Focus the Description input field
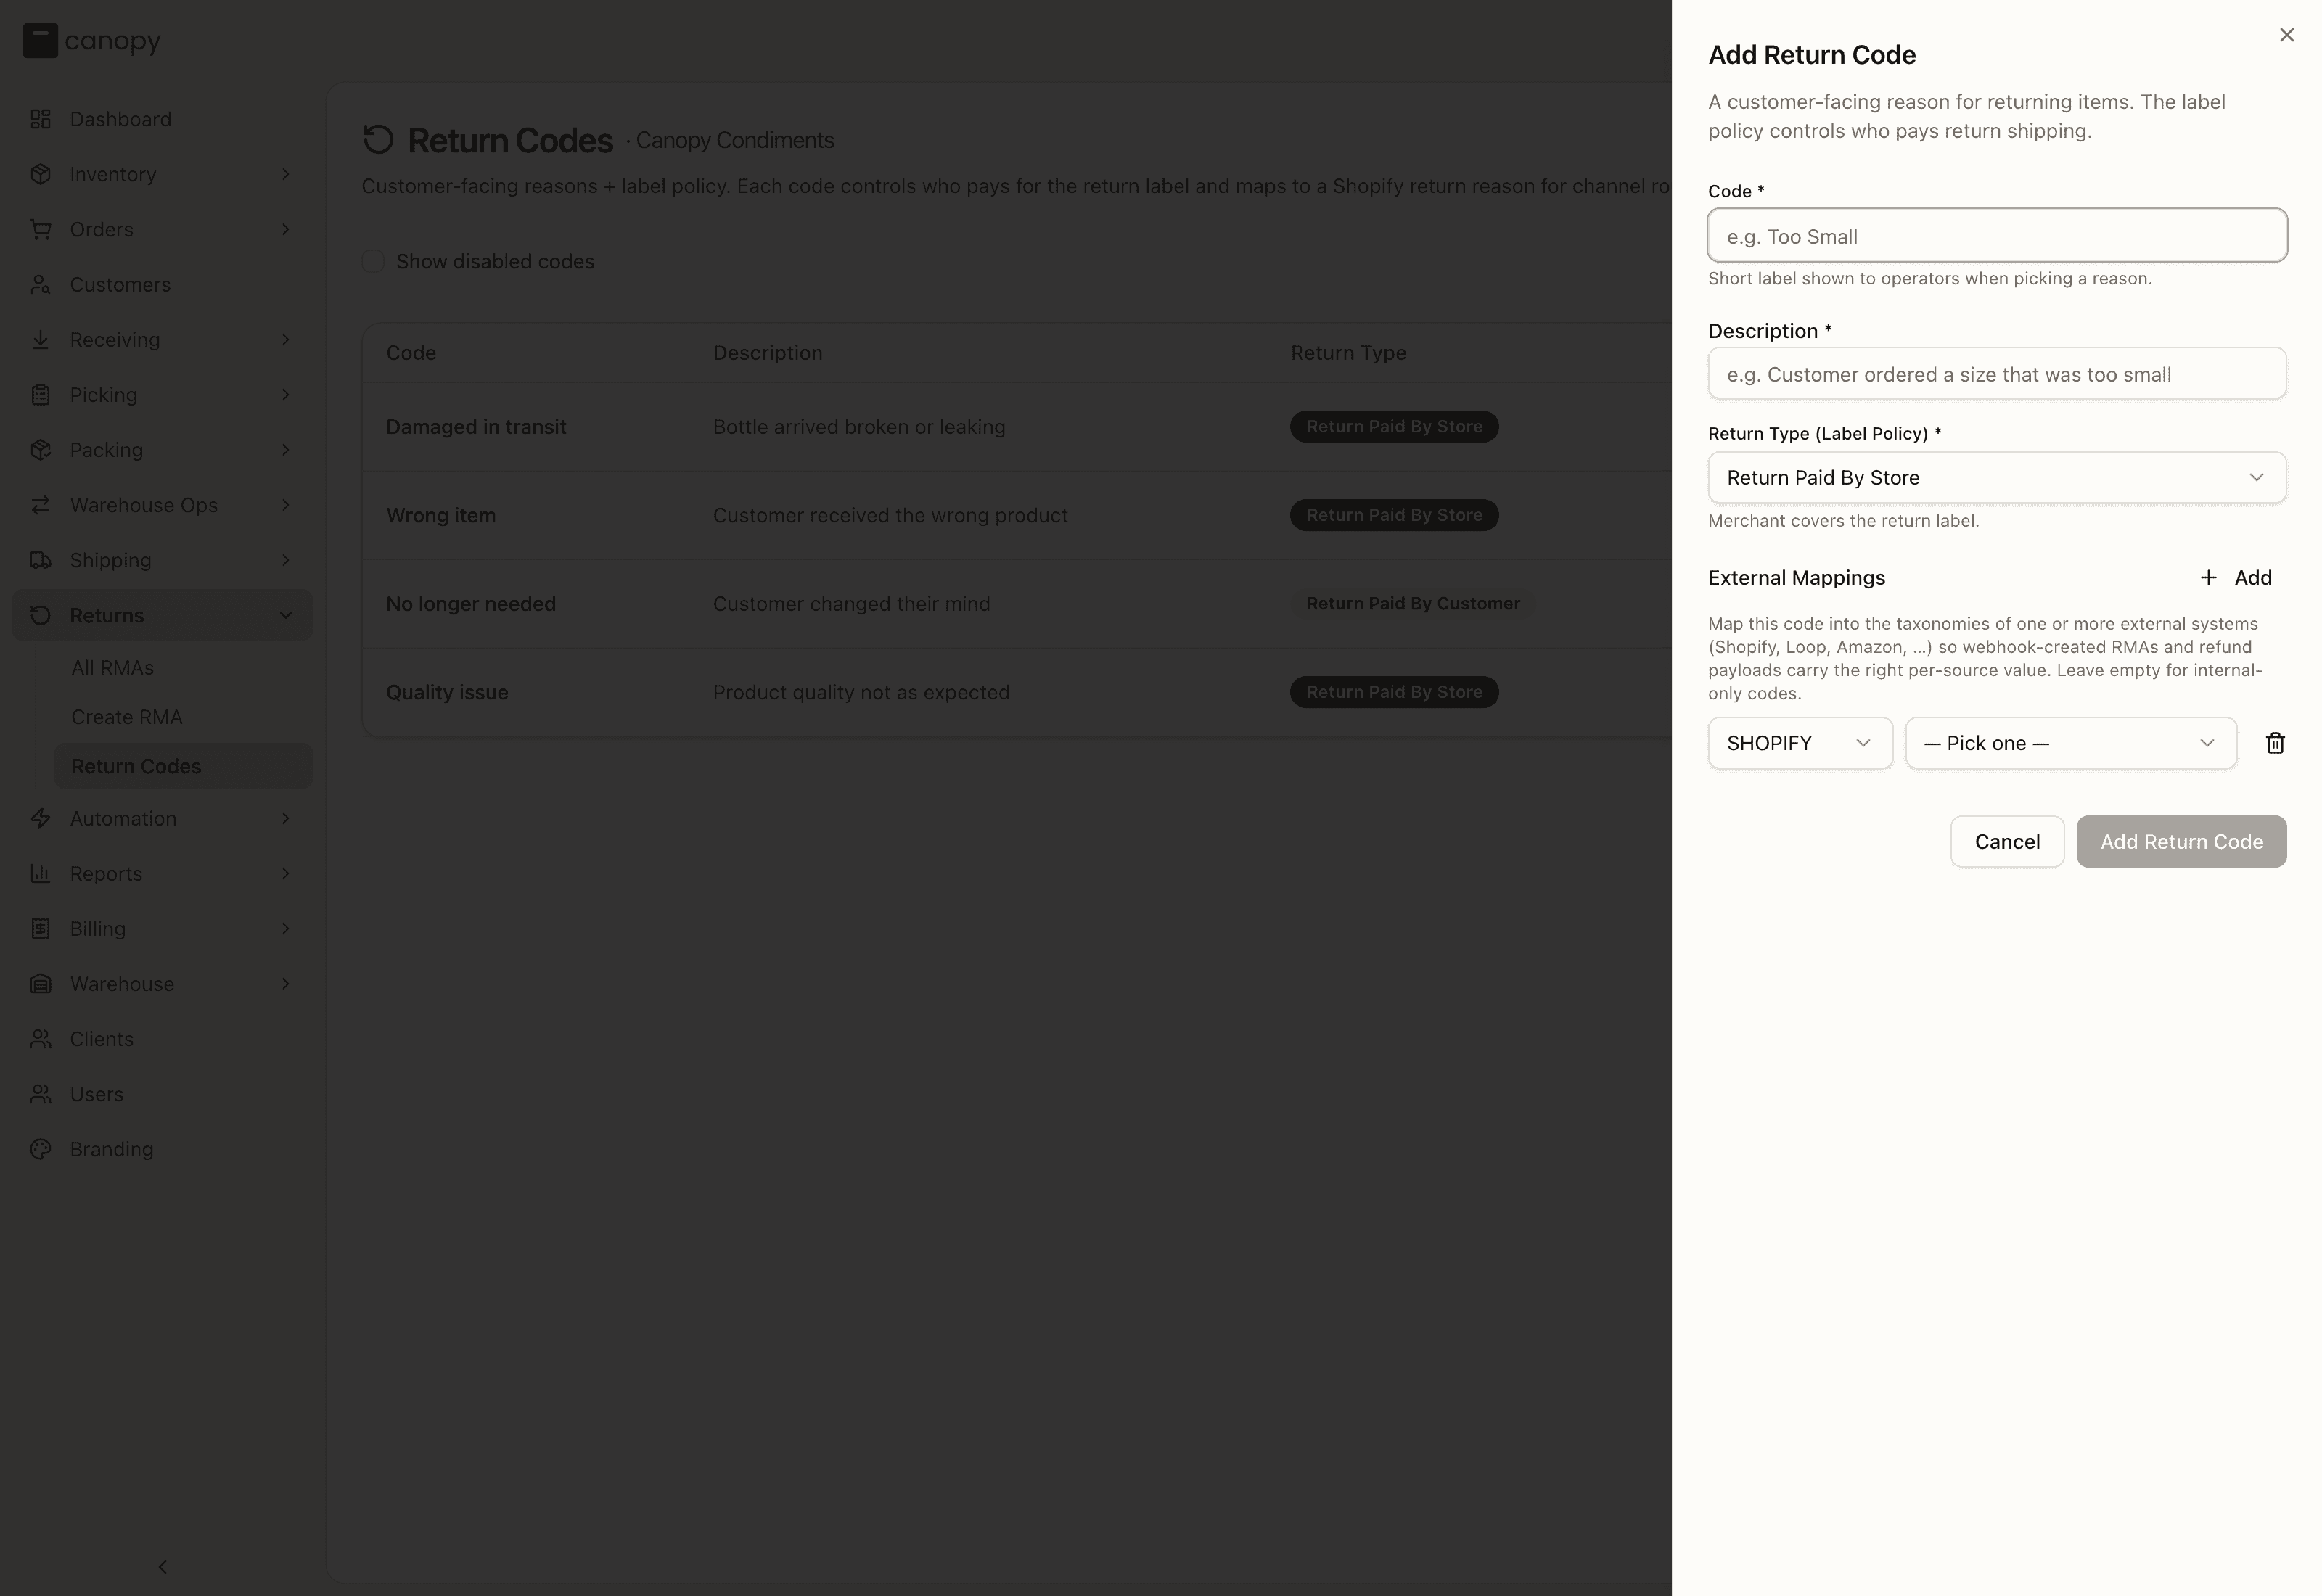Viewport: 2322px width, 1596px height. [1996, 374]
